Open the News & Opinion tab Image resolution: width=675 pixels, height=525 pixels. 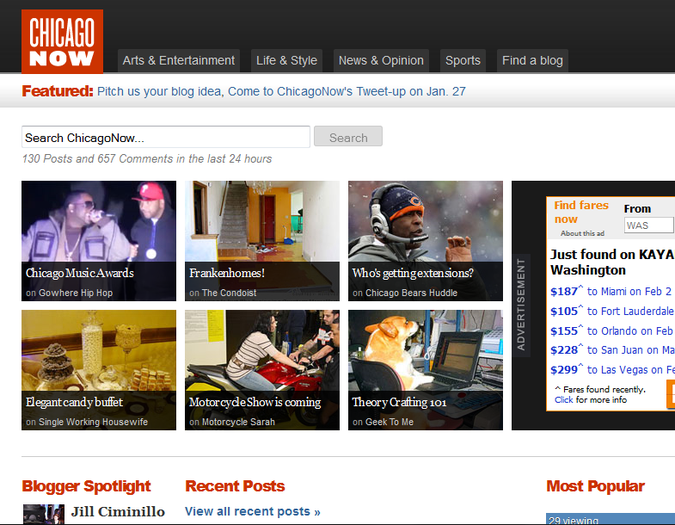(x=381, y=61)
